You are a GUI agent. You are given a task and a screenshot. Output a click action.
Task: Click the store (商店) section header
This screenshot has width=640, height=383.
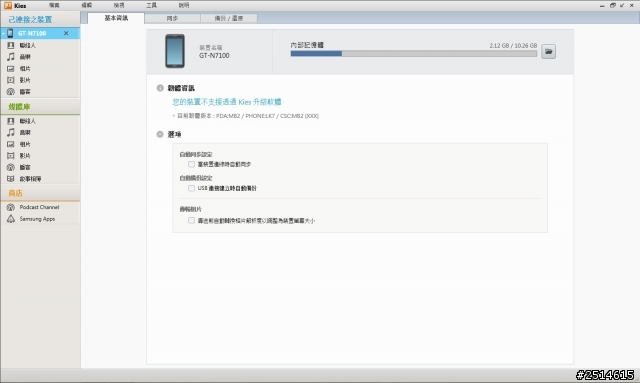(x=40, y=193)
